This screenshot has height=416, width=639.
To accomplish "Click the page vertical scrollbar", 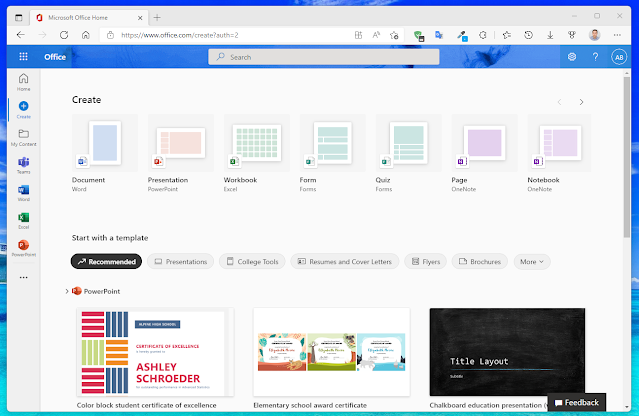I will [x=627, y=157].
